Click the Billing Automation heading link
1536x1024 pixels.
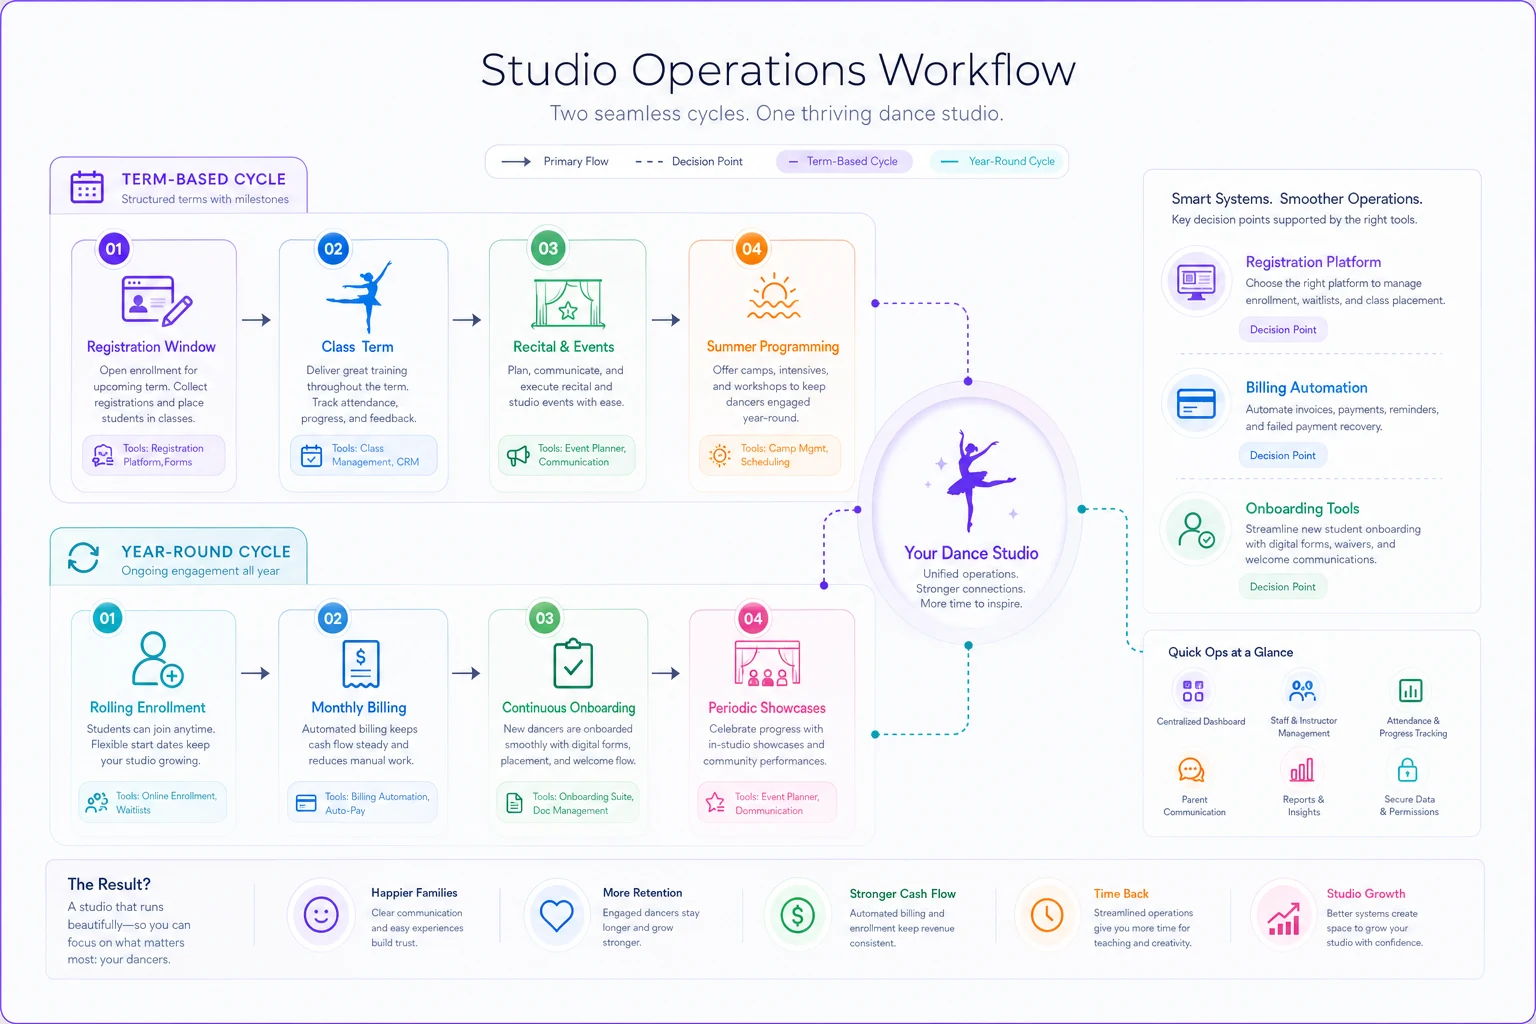[1306, 388]
